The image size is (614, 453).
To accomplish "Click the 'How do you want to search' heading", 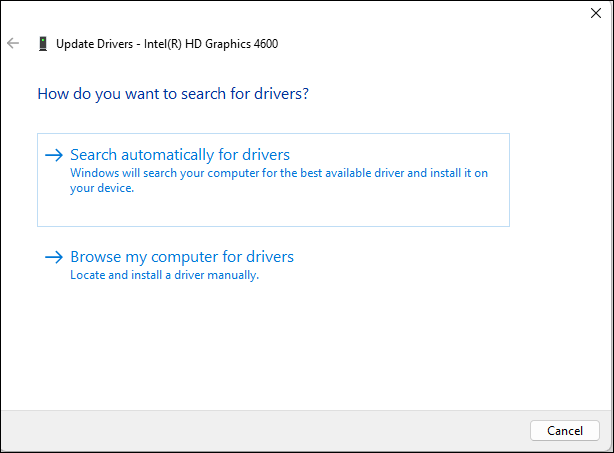I will (x=173, y=94).
